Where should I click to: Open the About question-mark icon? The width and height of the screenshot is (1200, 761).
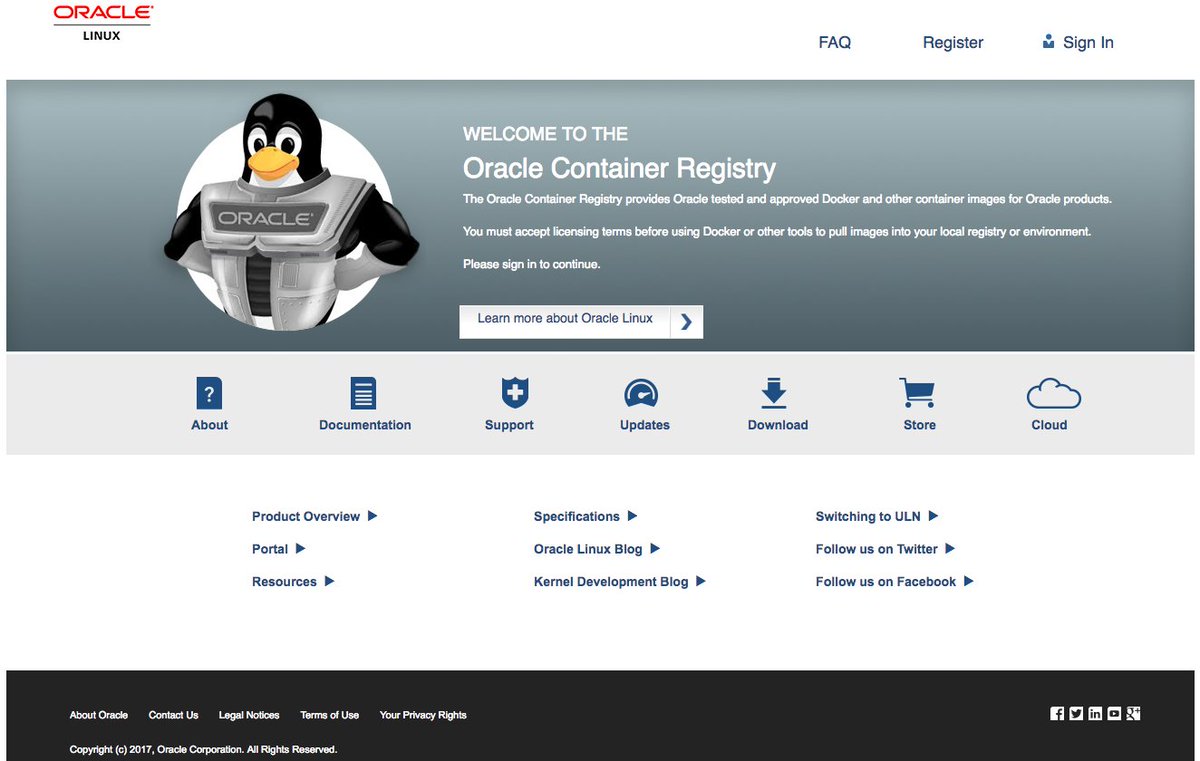pyautogui.click(x=209, y=394)
